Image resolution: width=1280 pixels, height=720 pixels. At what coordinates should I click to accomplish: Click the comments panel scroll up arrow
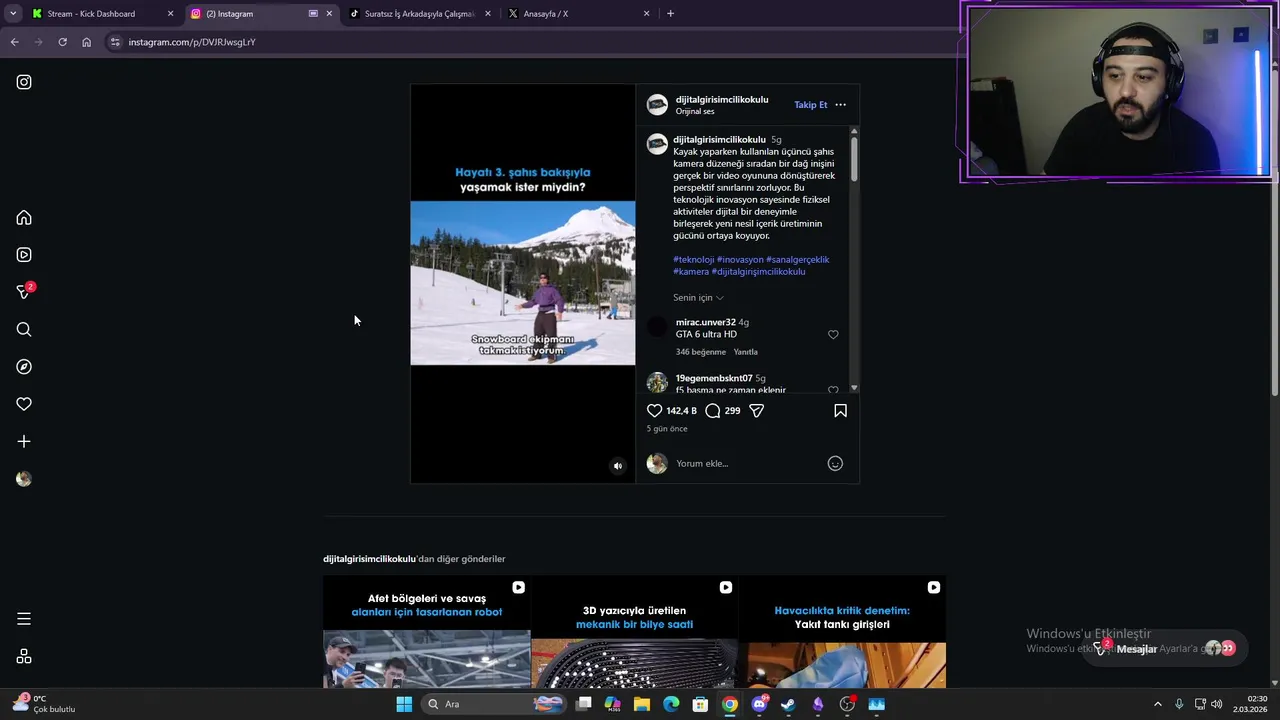coord(854,131)
